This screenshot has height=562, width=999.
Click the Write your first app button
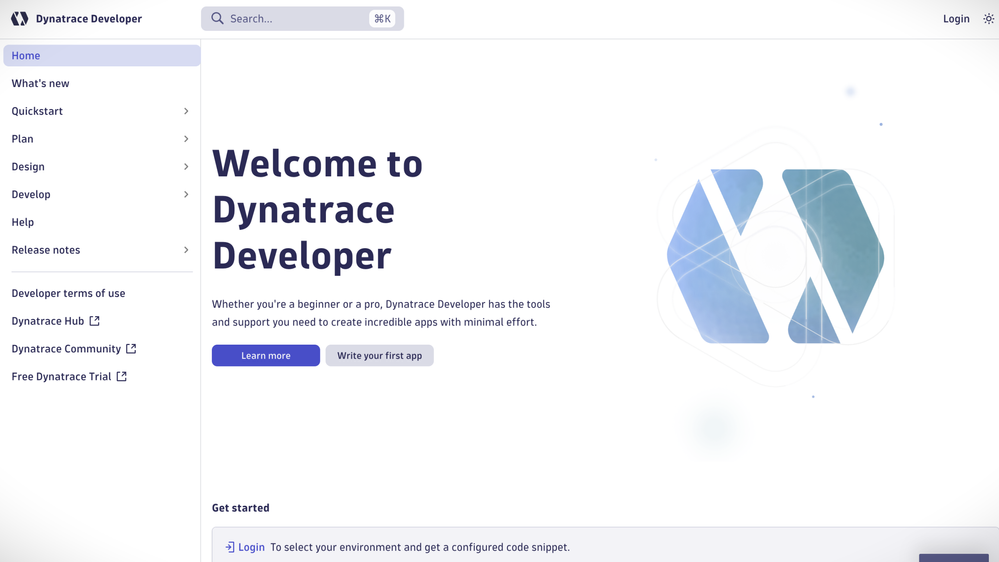coord(379,356)
